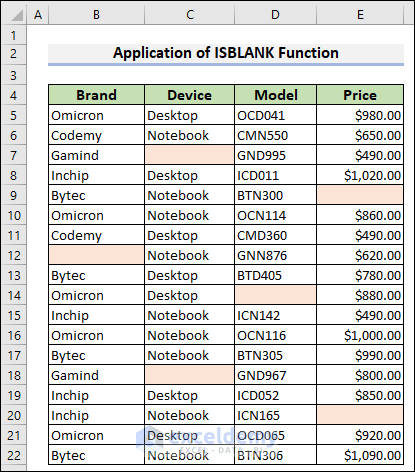The height and width of the screenshot is (472, 415).
Task: Select the blank Device cell in GND967 row
Action: tap(189, 375)
